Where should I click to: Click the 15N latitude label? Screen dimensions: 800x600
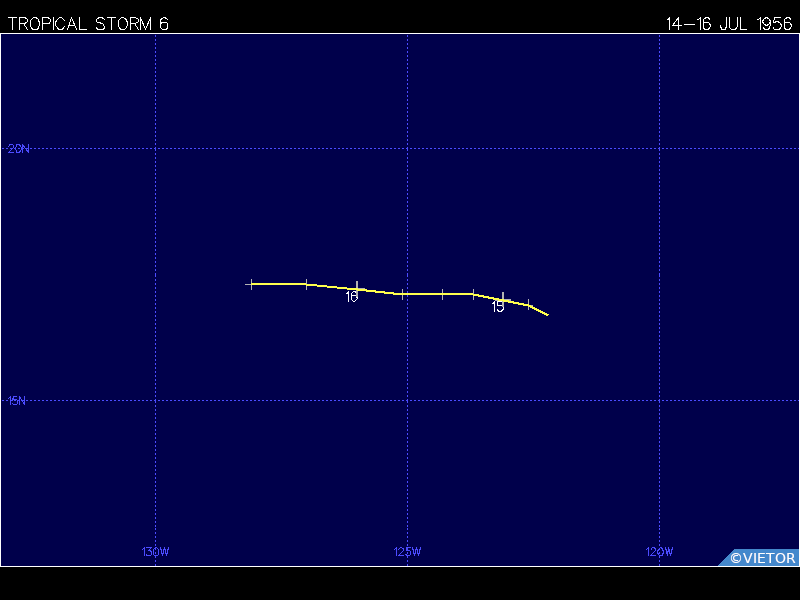pos(17,401)
